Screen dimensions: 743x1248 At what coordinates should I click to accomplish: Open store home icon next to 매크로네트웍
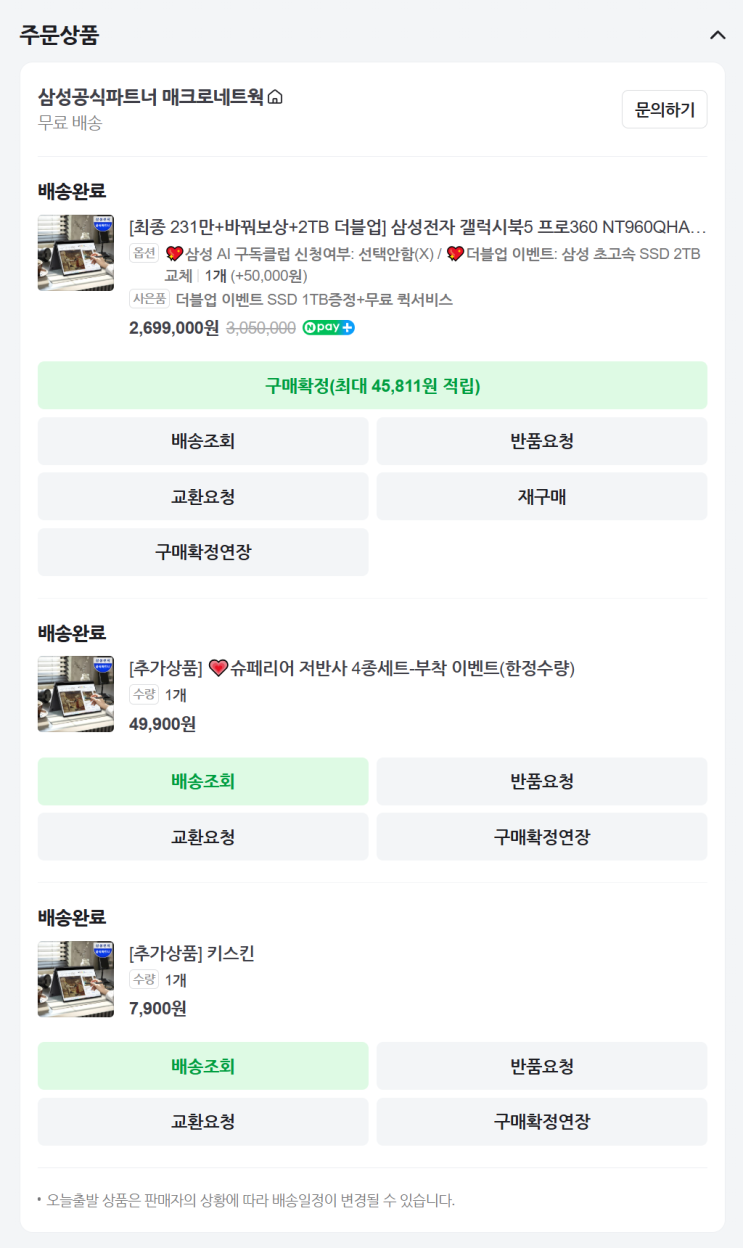pos(275,97)
